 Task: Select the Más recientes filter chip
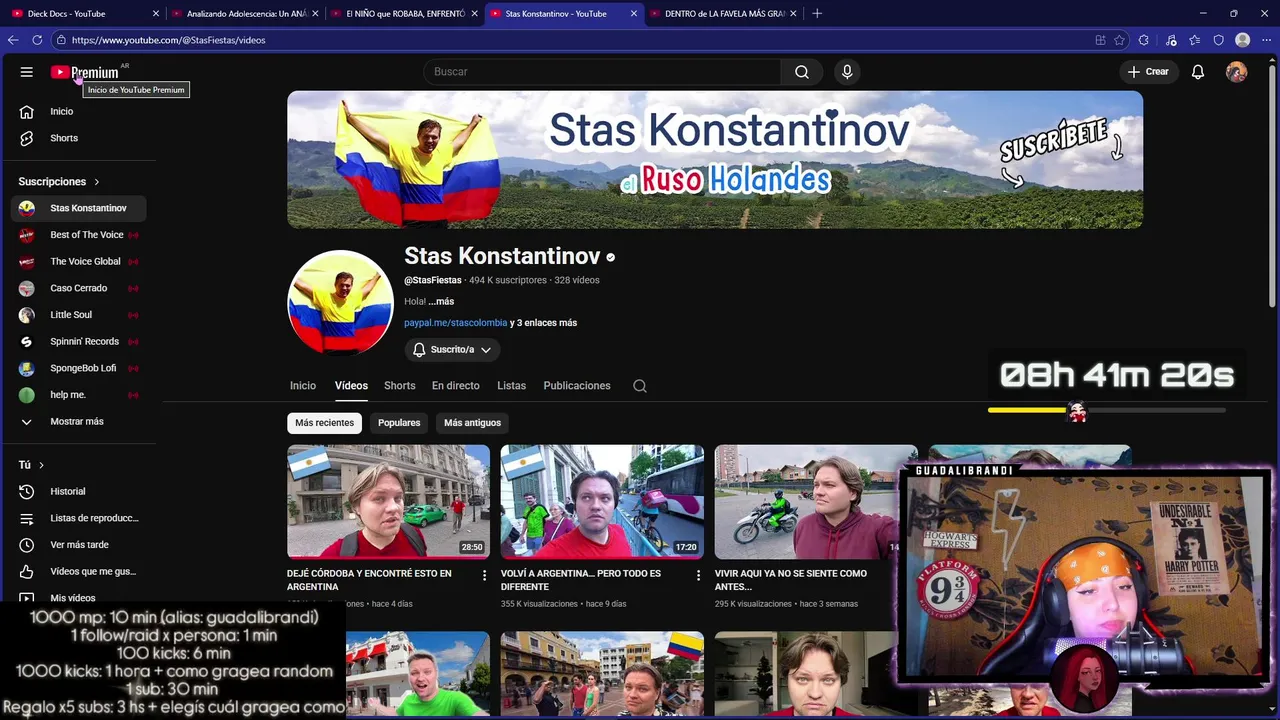click(324, 423)
